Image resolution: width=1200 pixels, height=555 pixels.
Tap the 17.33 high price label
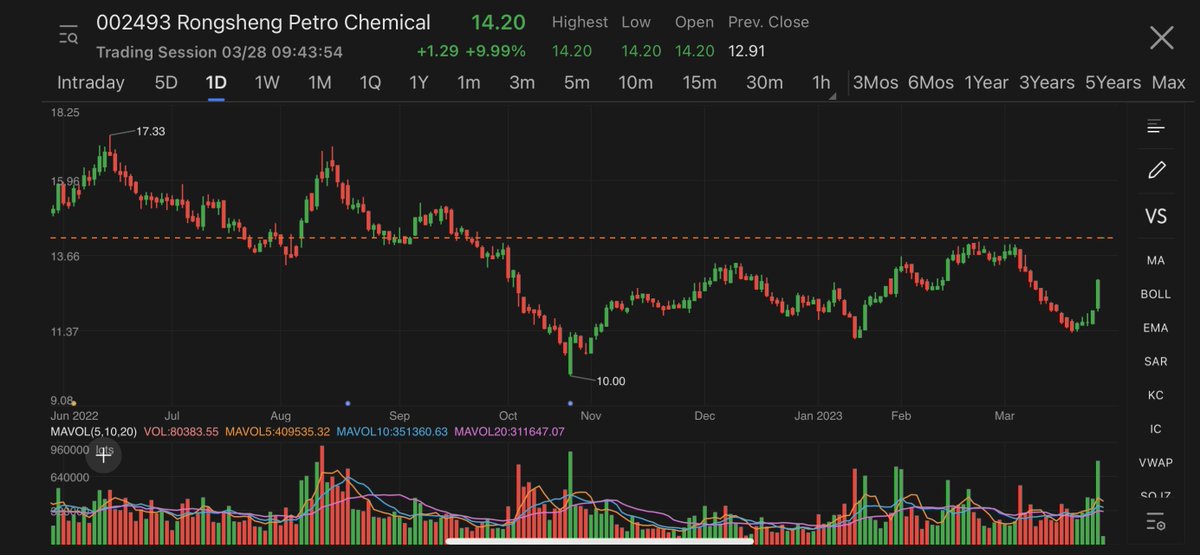pos(152,131)
